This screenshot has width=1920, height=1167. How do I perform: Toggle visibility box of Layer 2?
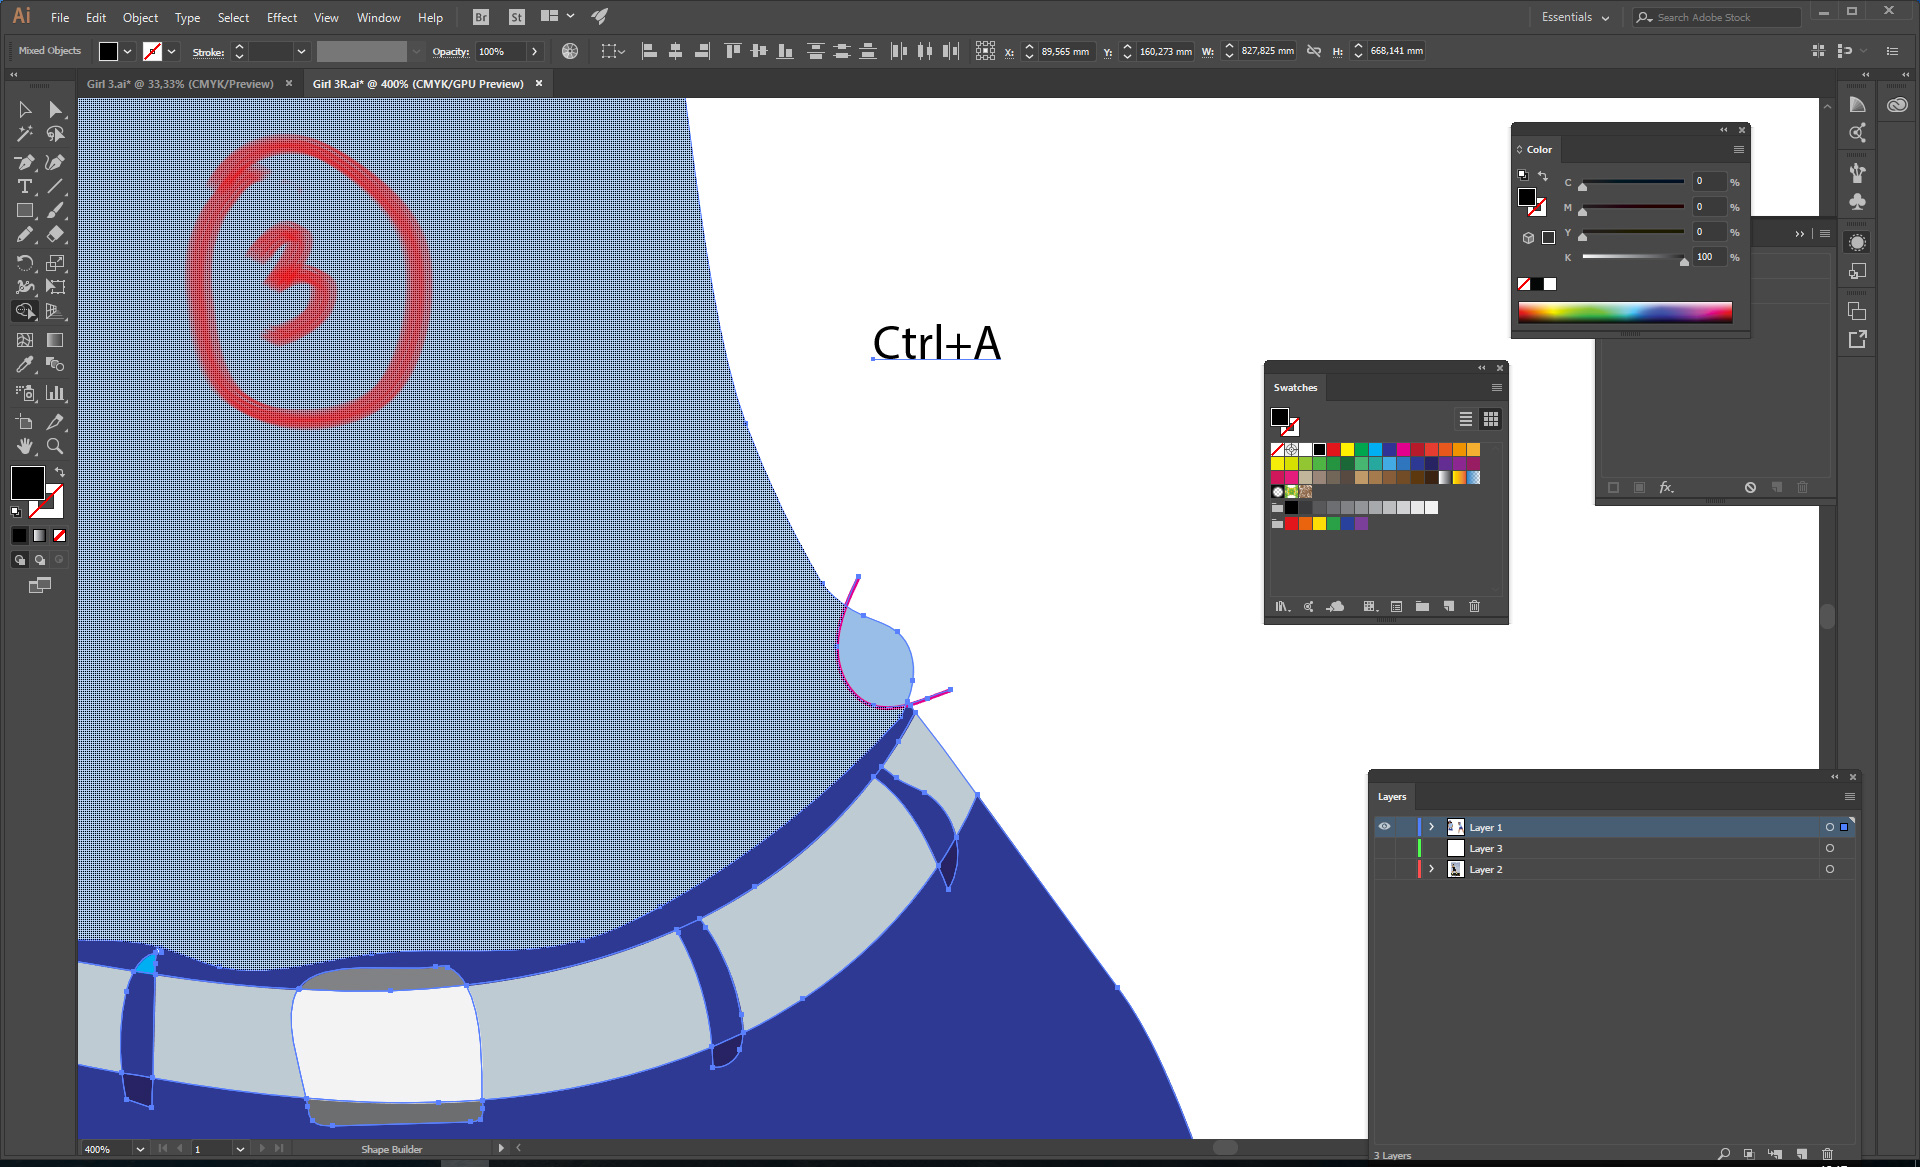tap(1384, 869)
